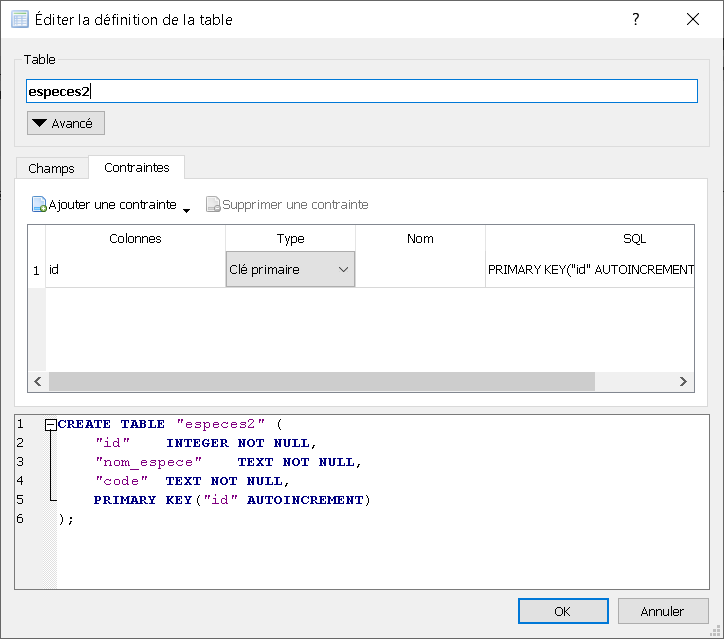Image resolution: width=724 pixels, height=639 pixels.
Task: Open the help question mark button
Action: pos(636,19)
